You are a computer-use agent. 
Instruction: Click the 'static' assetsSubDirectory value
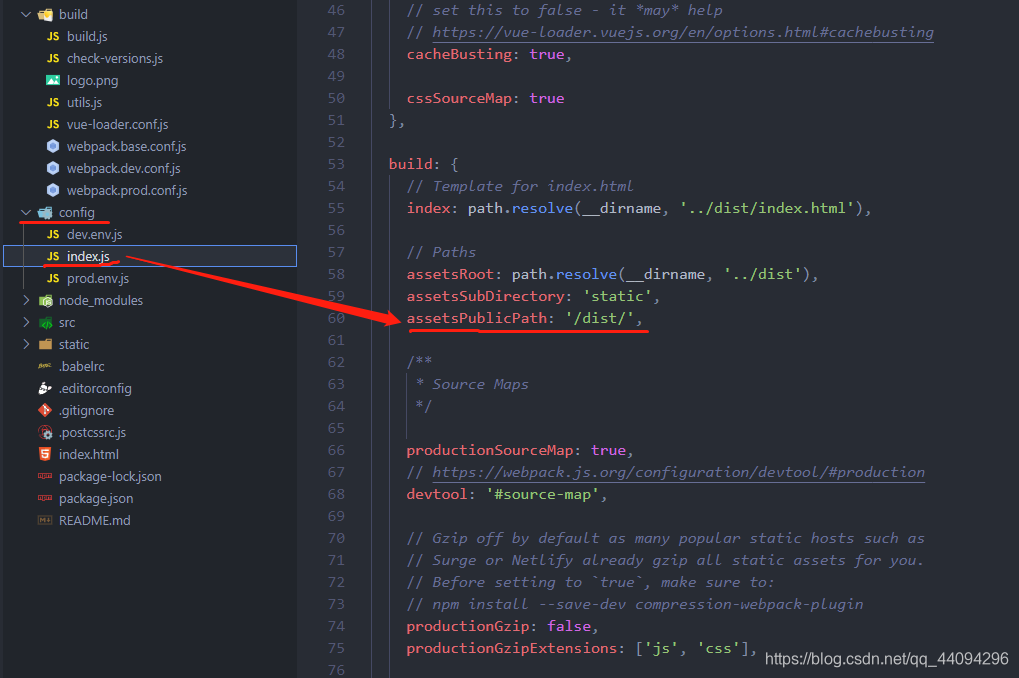(617, 296)
